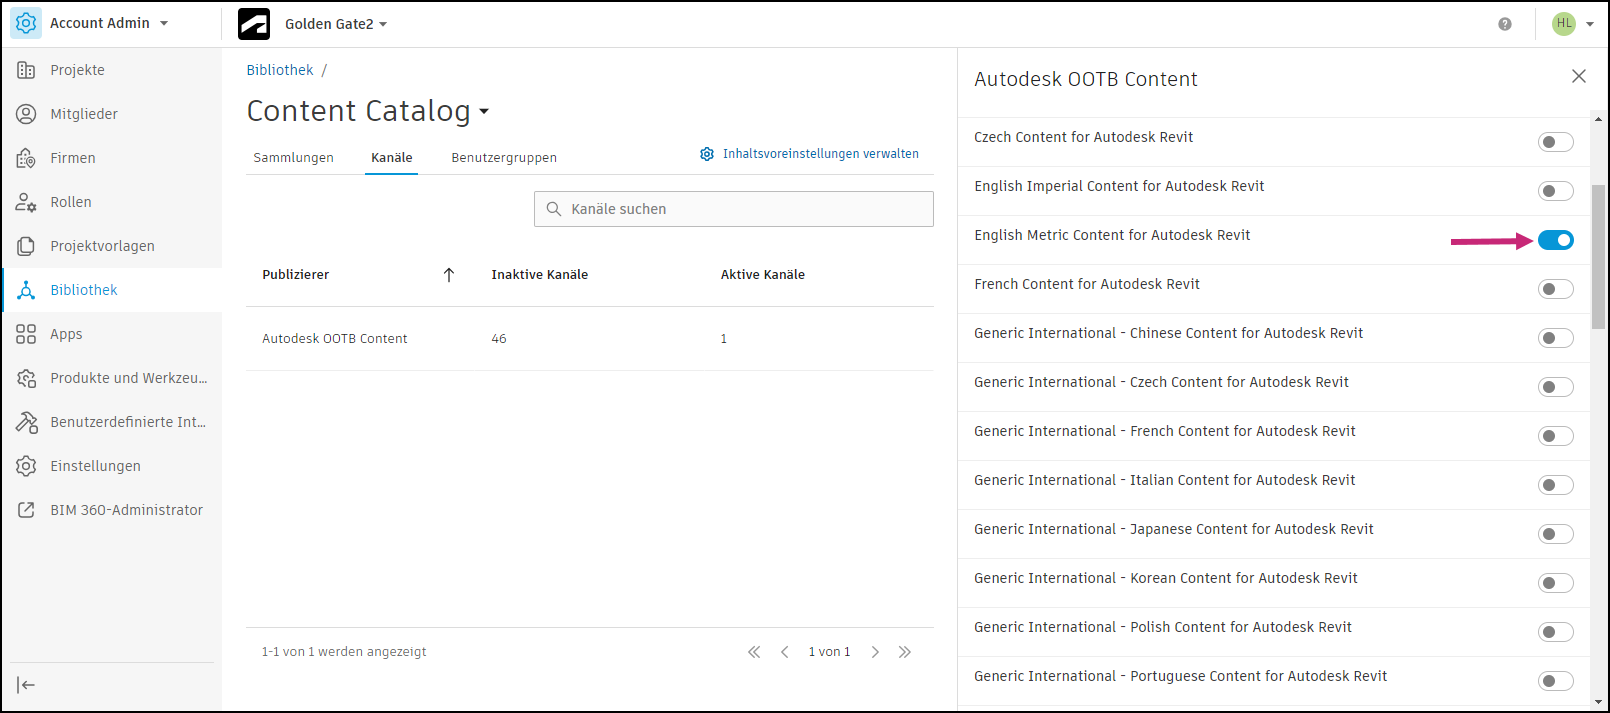Expand the Content Catalog title dropdown

[484, 111]
